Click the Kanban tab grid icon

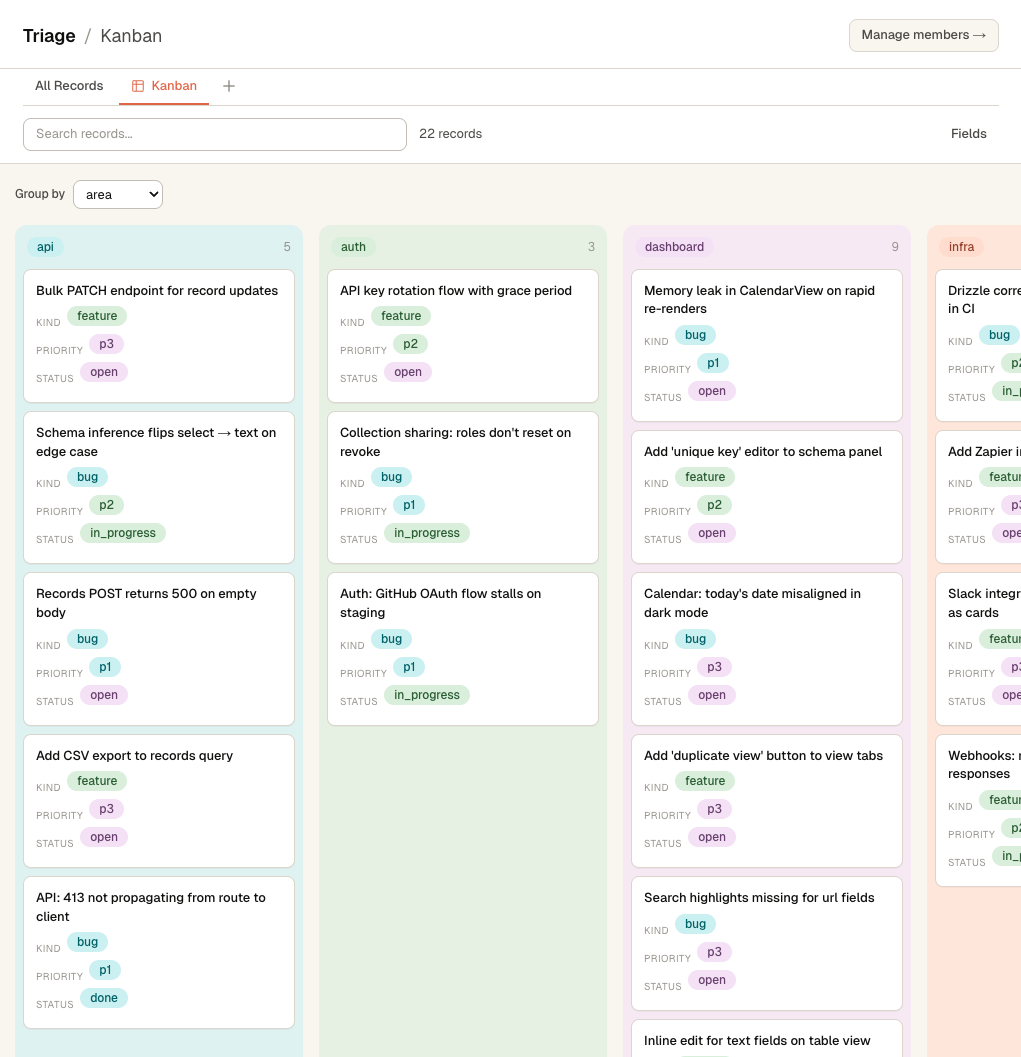pos(137,86)
